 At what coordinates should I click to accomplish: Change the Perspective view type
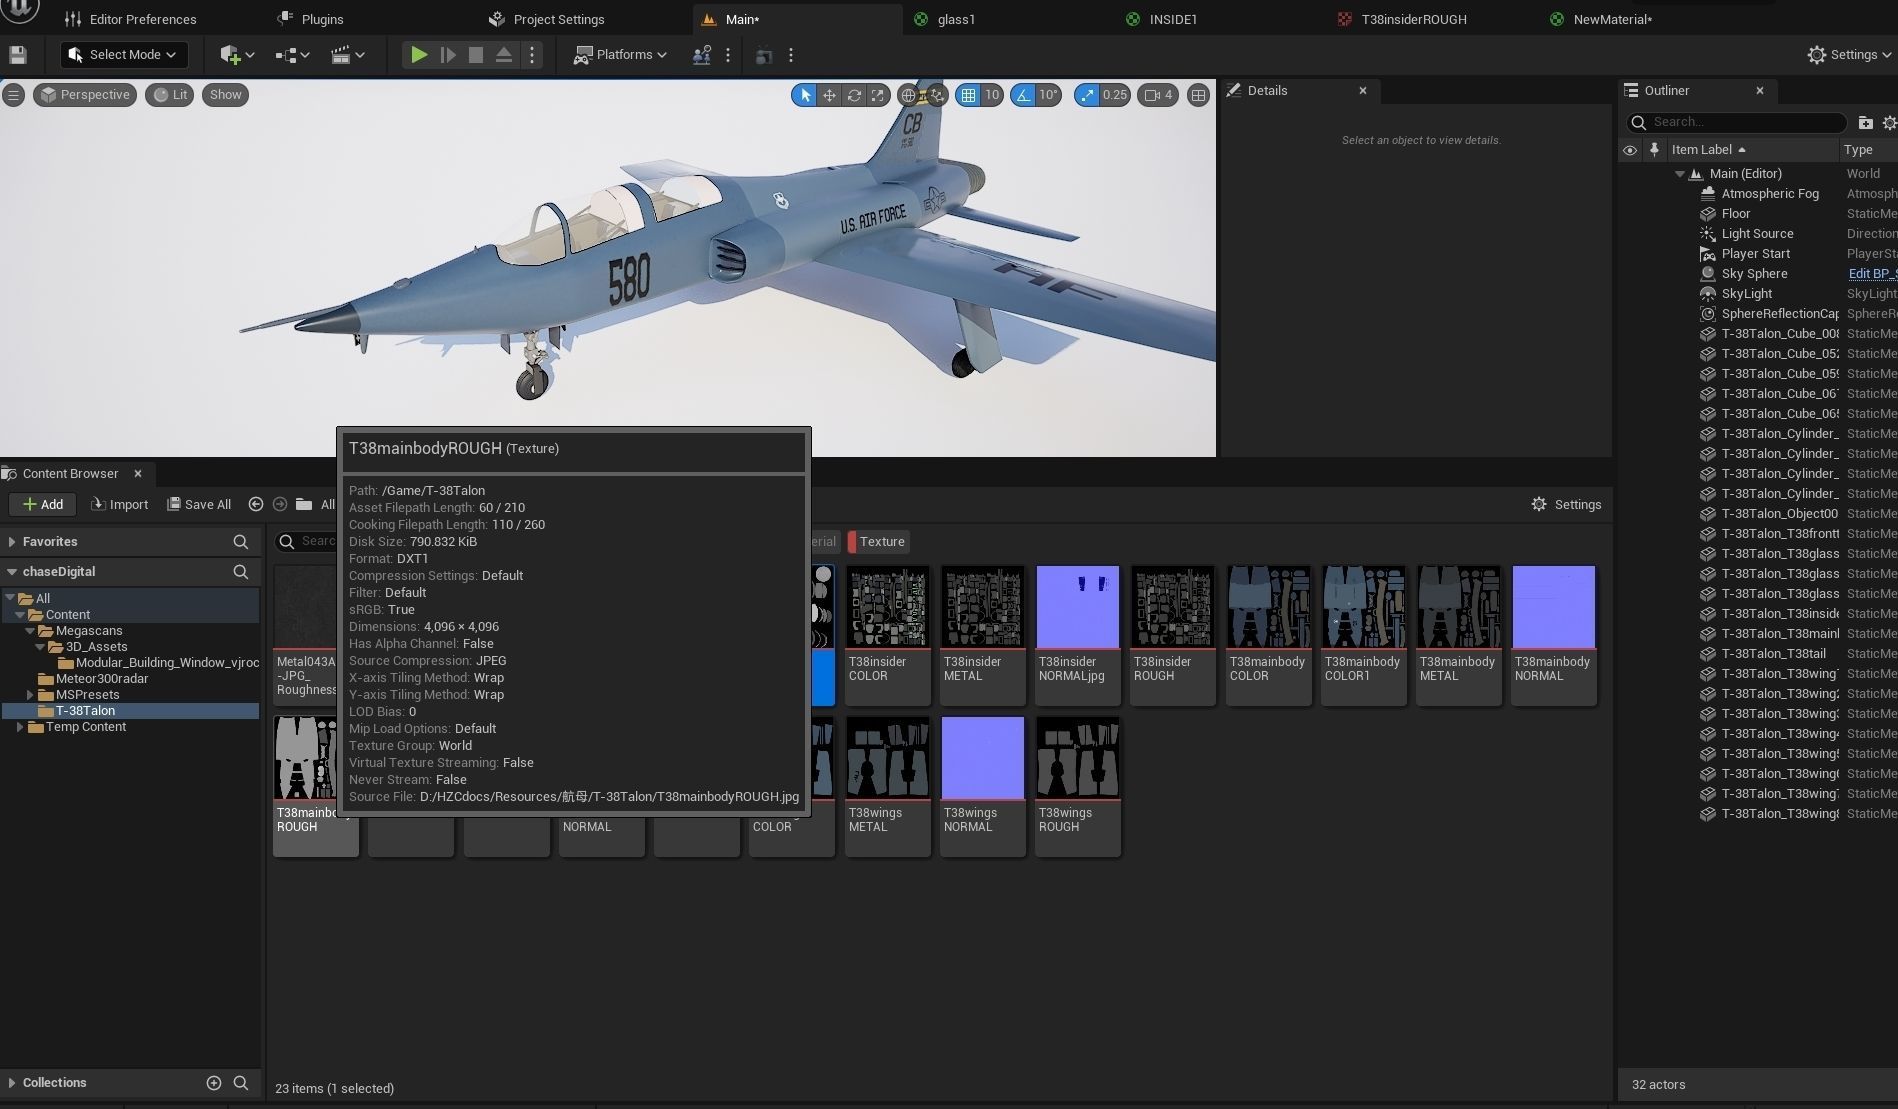[x=85, y=95]
